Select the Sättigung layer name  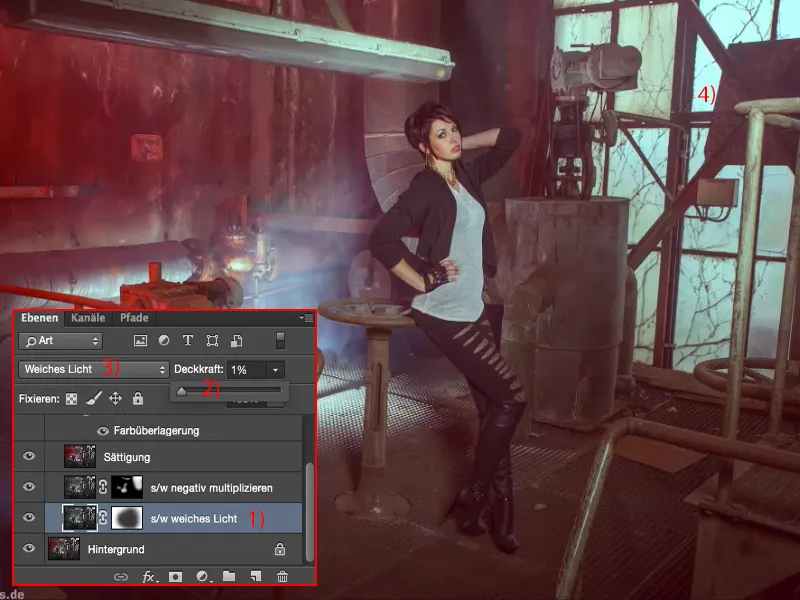pos(127,457)
